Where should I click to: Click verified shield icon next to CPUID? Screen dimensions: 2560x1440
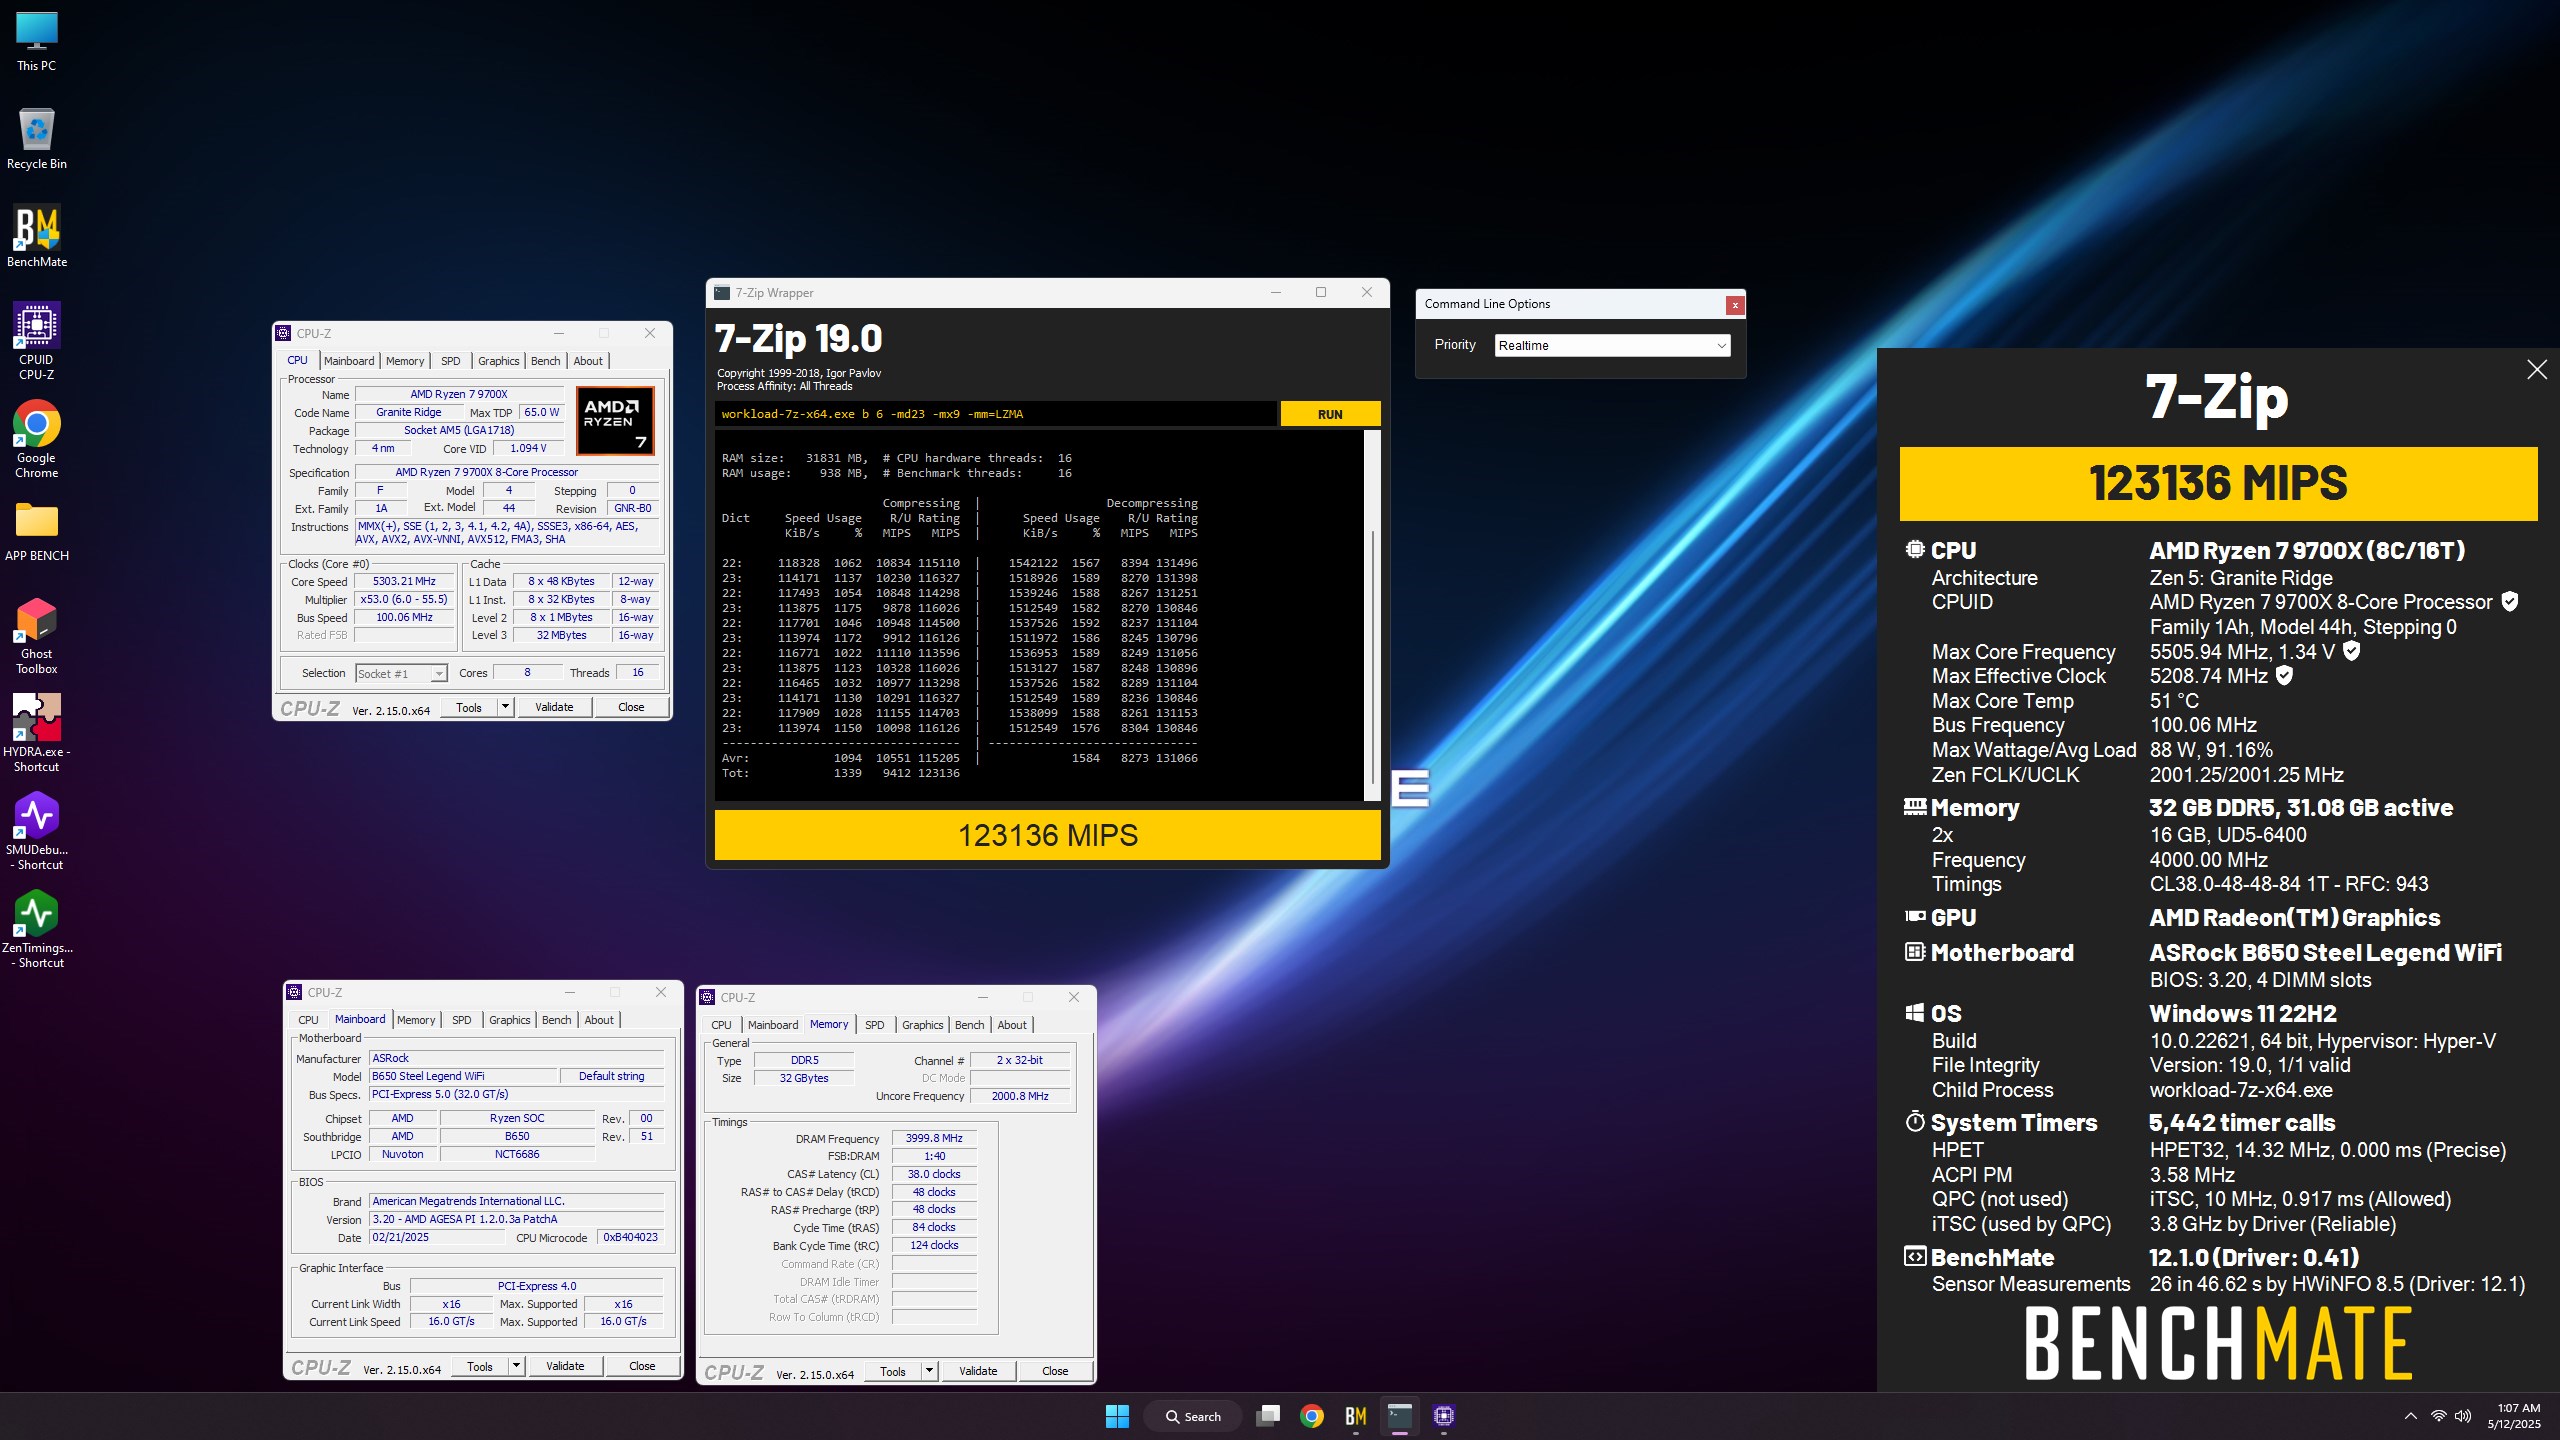[x=2510, y=601]
